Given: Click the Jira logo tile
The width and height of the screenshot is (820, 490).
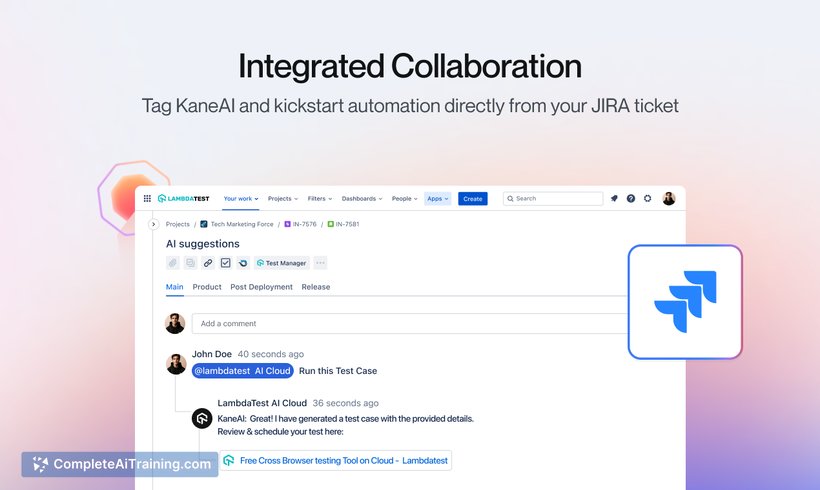Looking at the screenshot, I should pos(685,302).
